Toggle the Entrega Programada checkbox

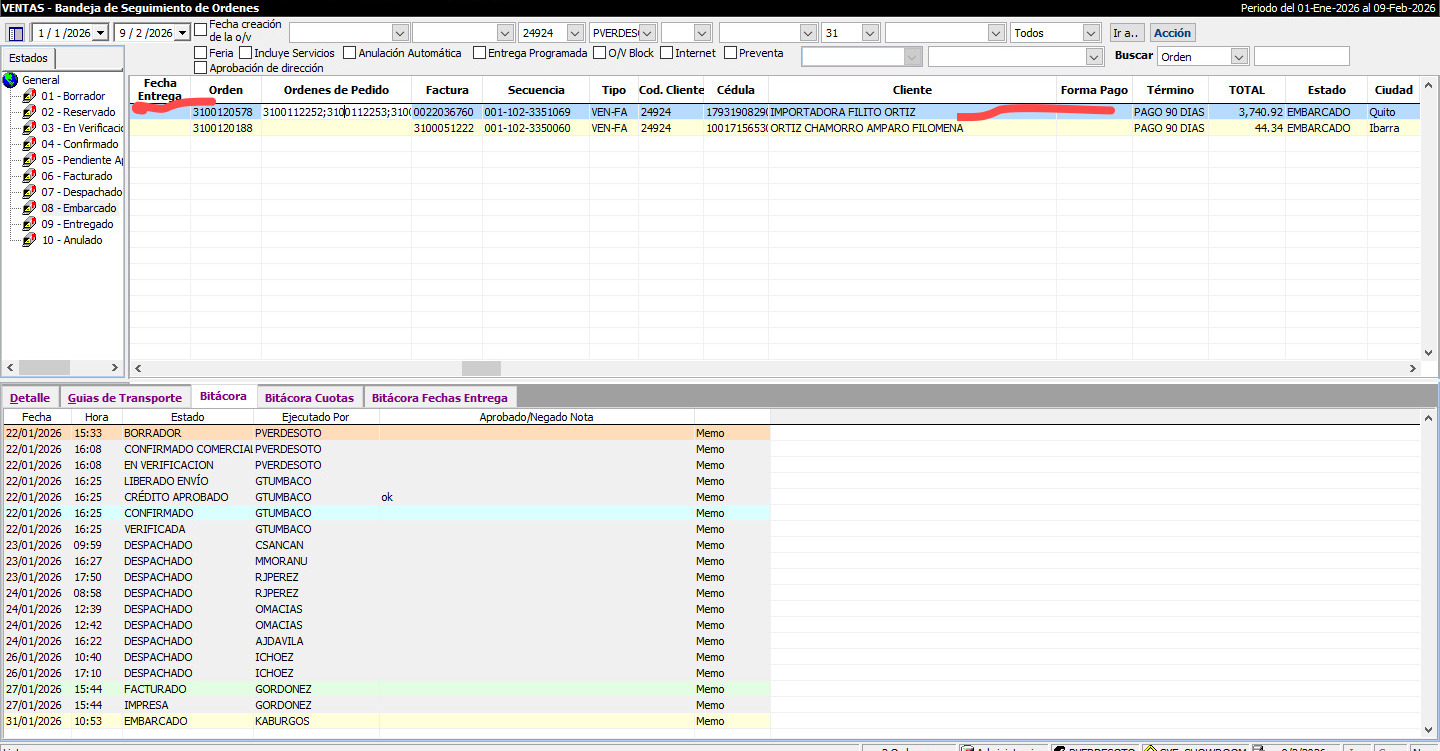coord(480,53)
